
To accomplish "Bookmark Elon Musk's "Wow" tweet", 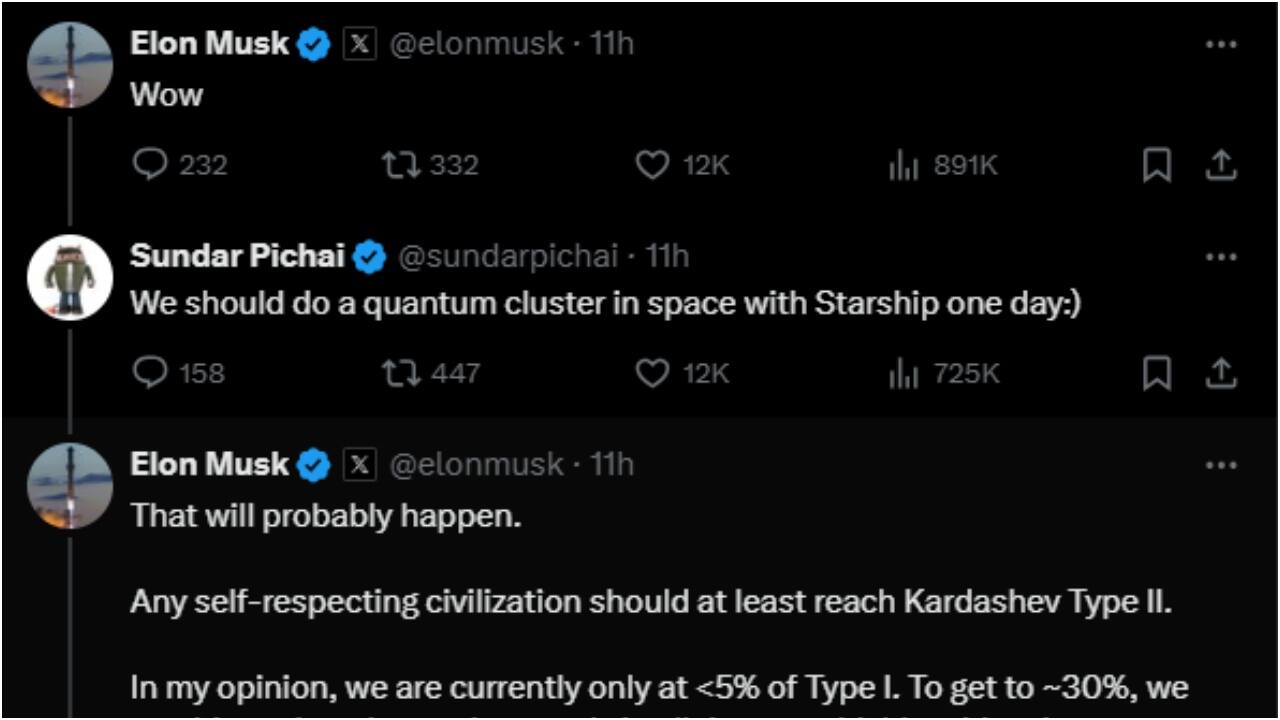I will point(1157,166).
